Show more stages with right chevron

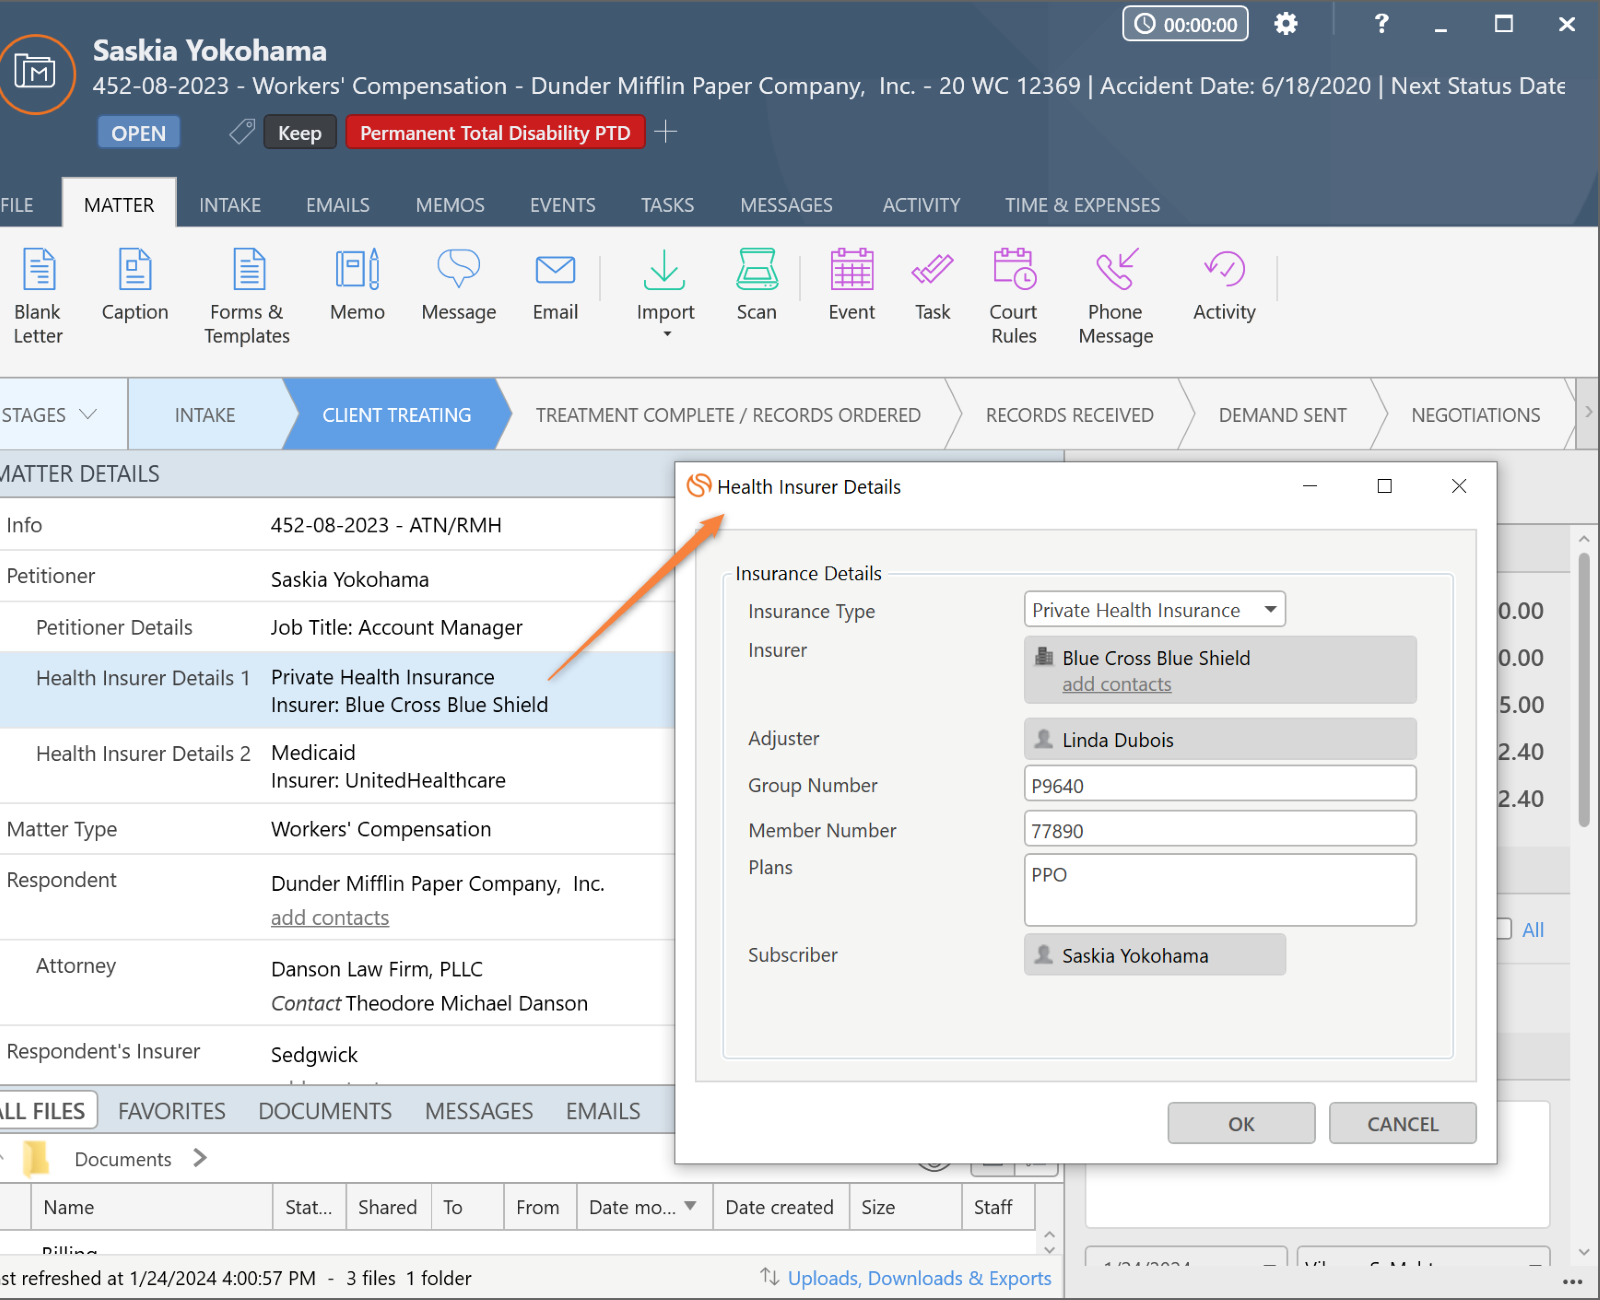click(1588, 412)
